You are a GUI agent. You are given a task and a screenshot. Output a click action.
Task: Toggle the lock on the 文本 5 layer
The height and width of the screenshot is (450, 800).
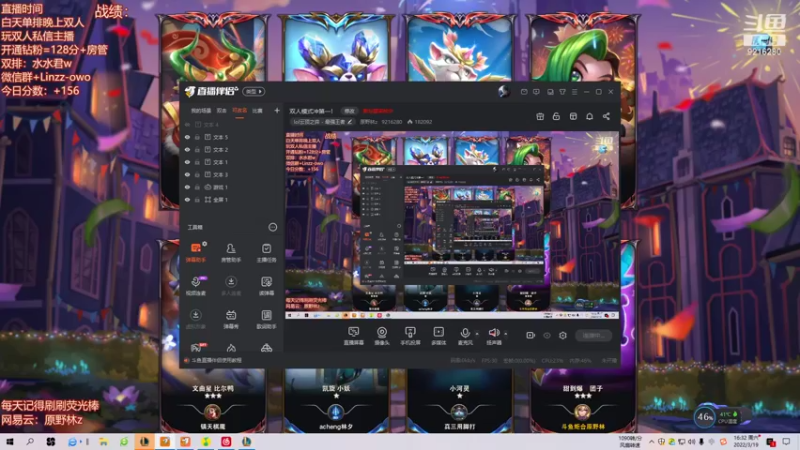click(x=197, y=137)
